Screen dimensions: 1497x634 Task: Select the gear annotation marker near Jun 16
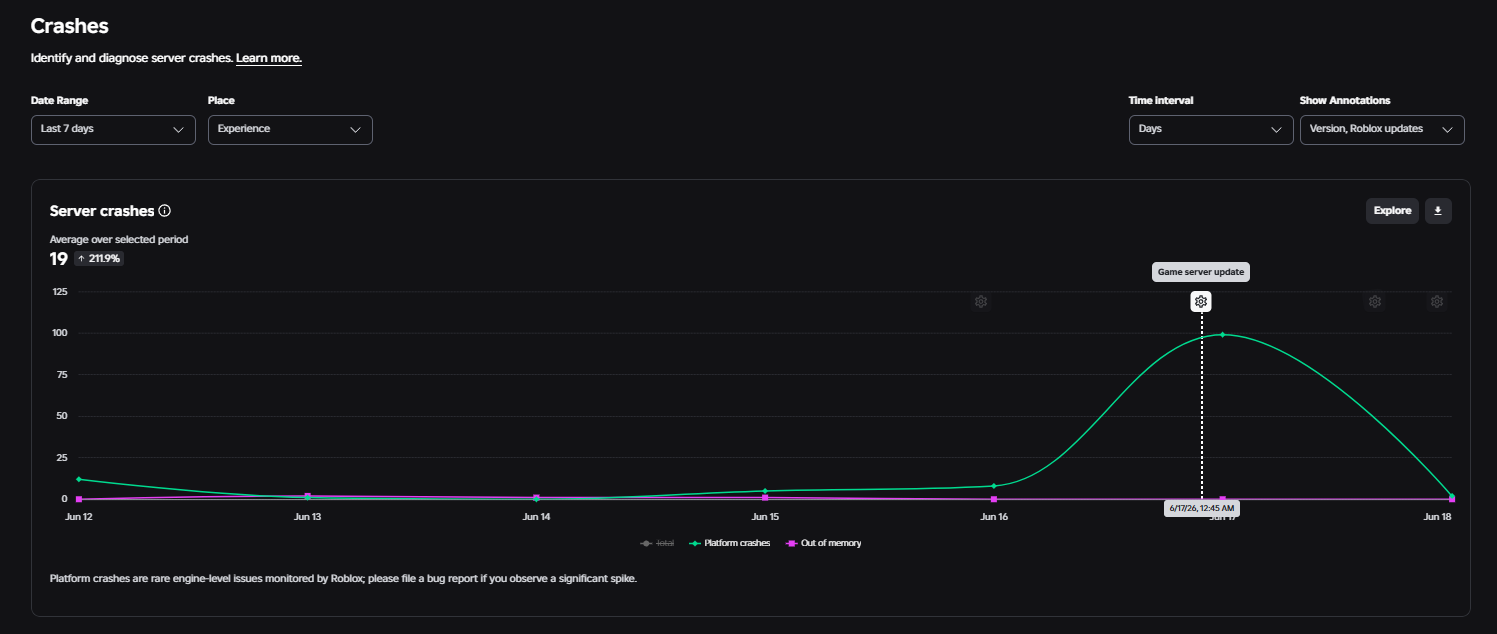[x=981, y=301]
